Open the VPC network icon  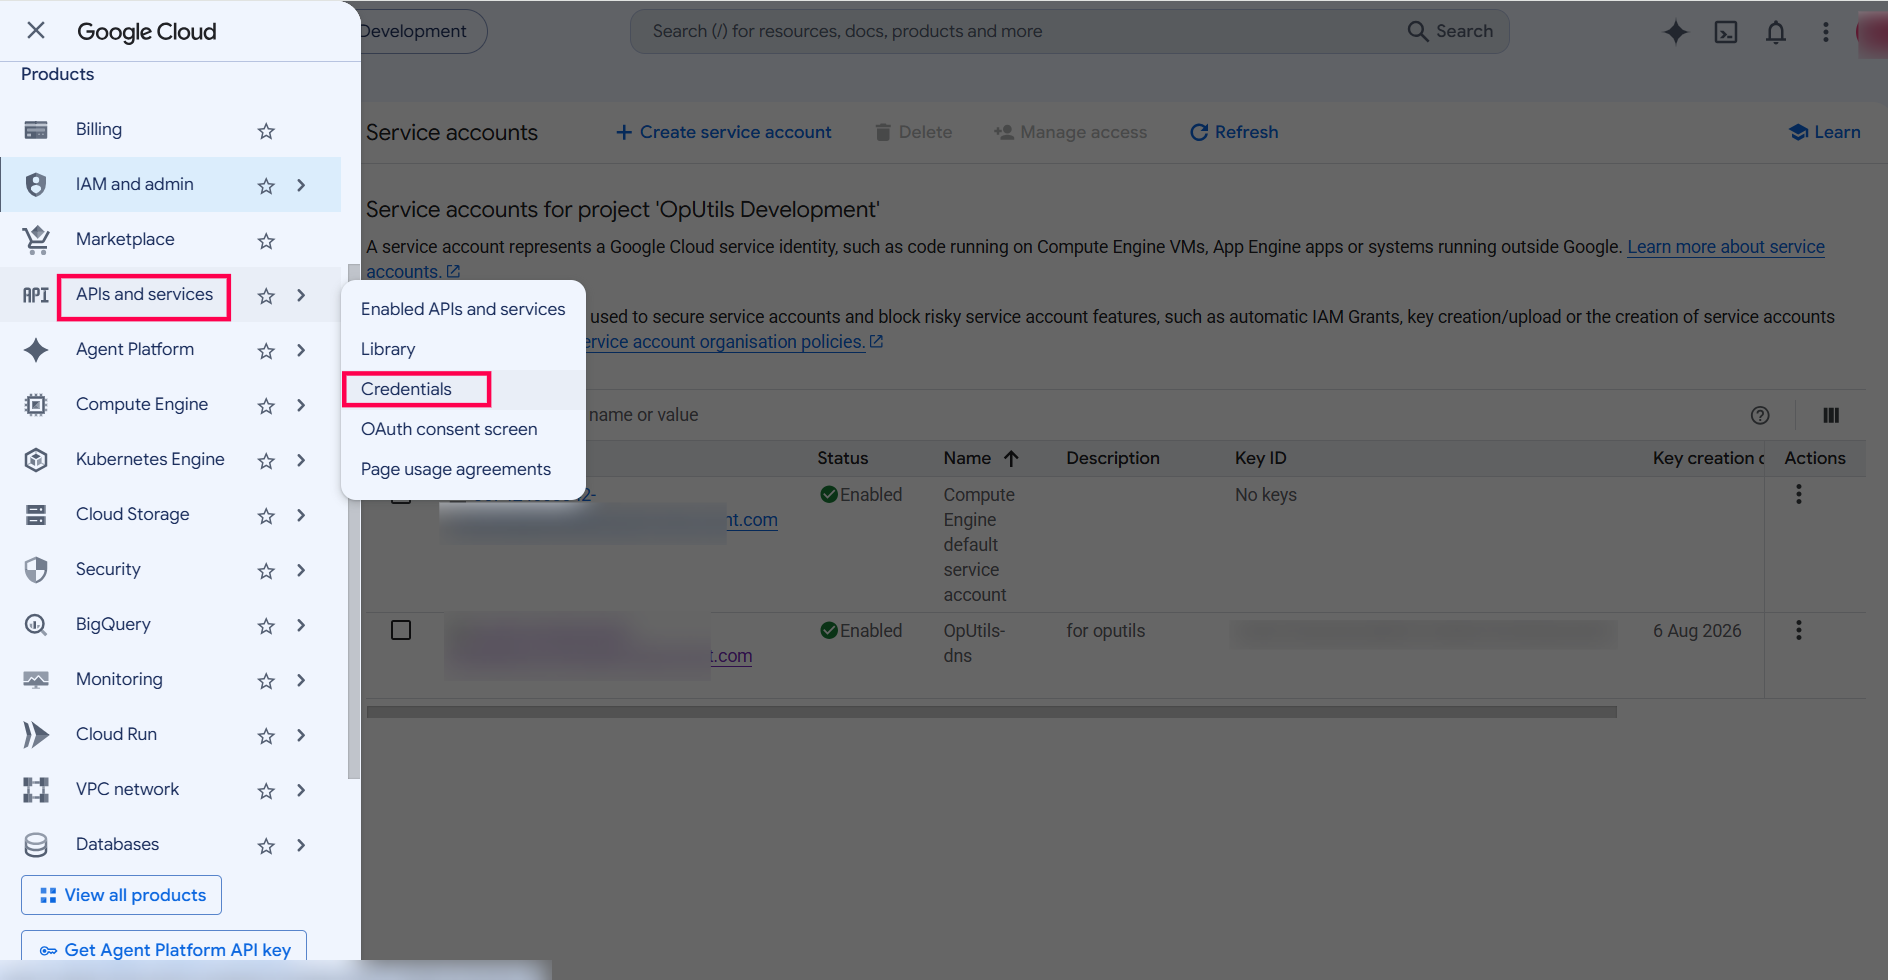pos(36,789)
